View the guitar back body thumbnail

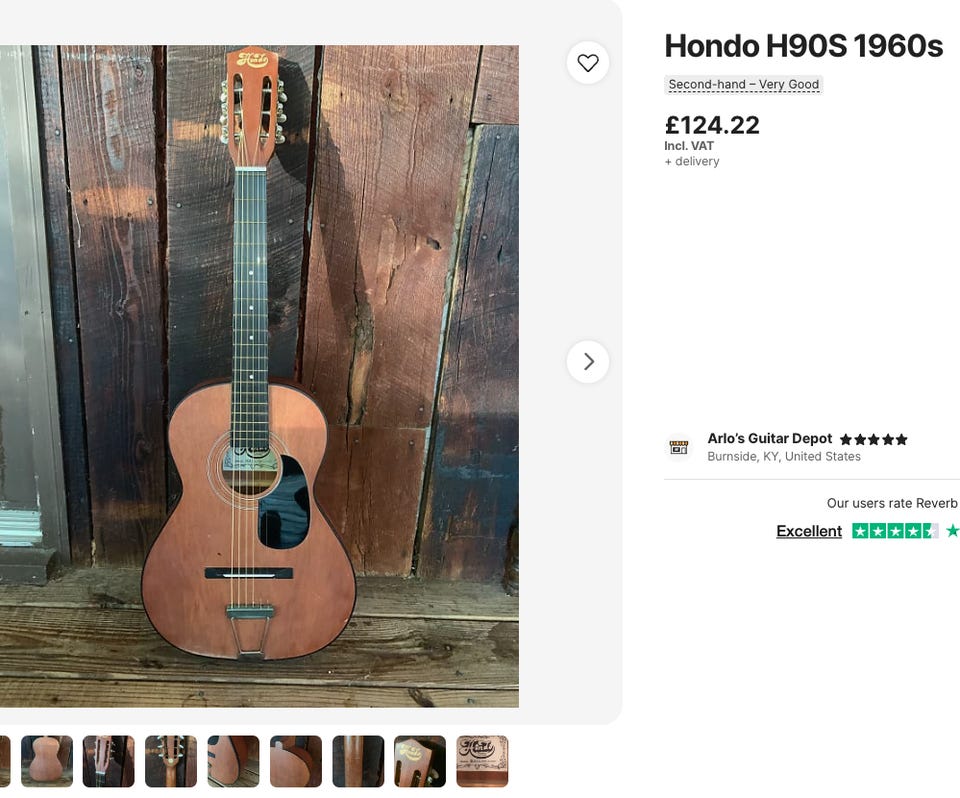coord(47,761)
